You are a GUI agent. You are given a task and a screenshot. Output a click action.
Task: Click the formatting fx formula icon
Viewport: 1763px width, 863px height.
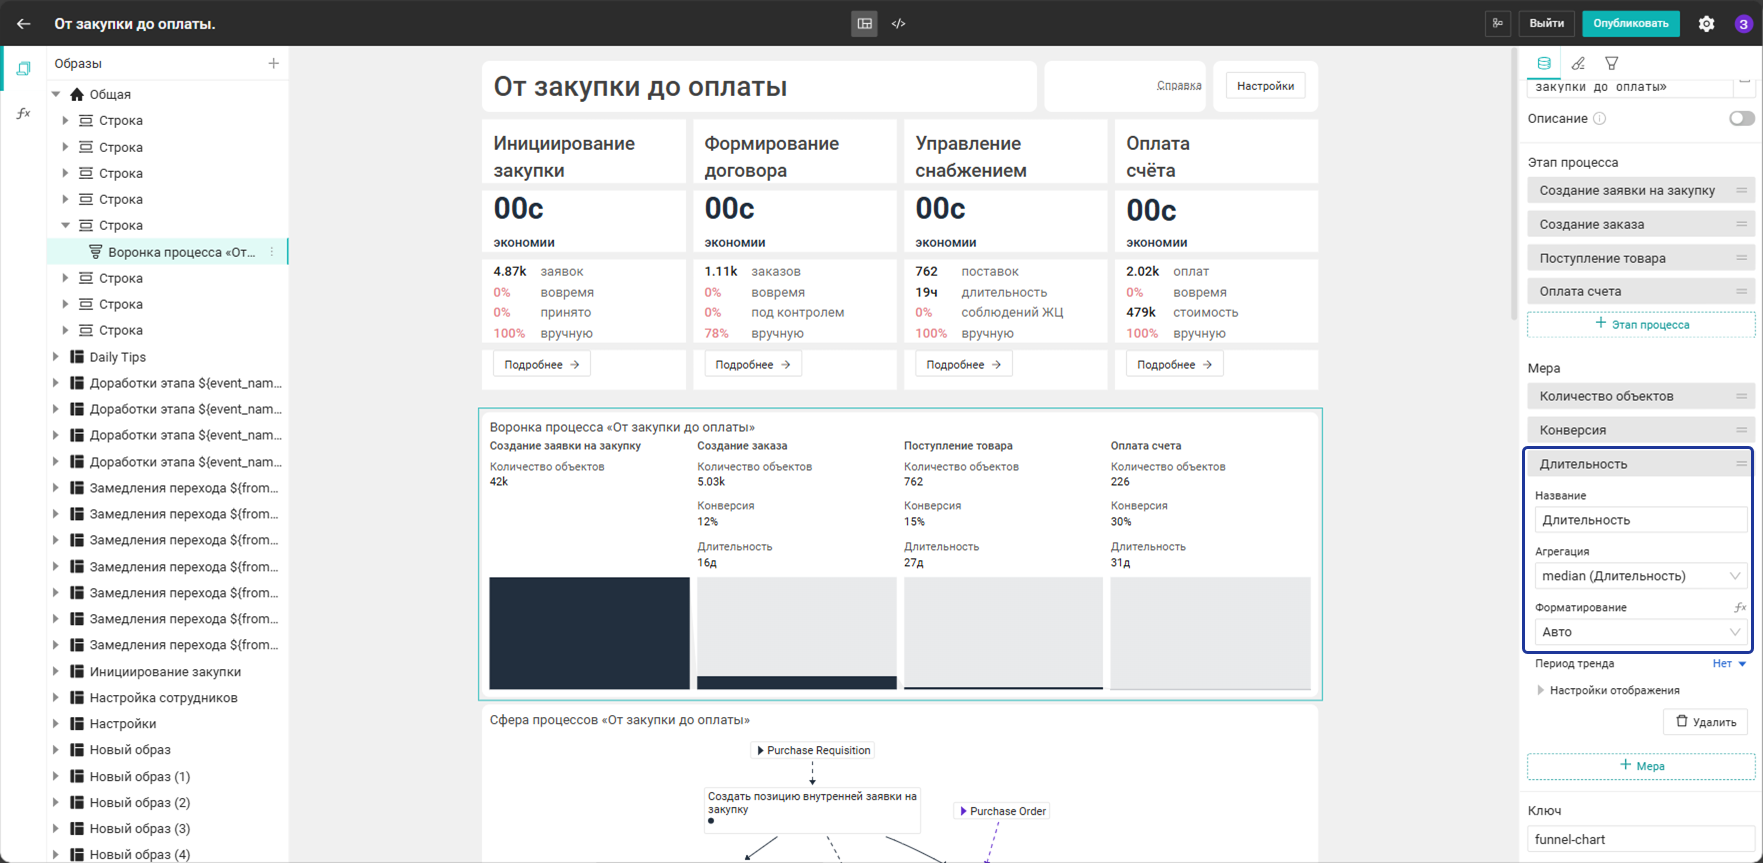coord(1739,607)
